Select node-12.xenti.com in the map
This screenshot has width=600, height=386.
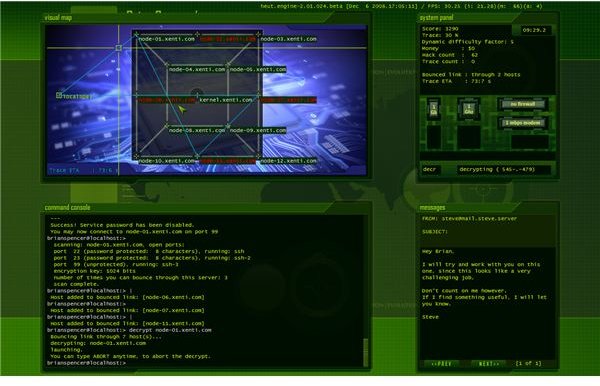pyautogui.click(x=288, y=161)
